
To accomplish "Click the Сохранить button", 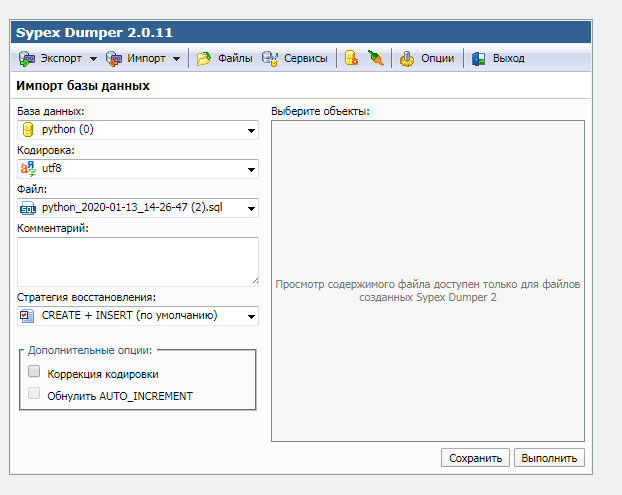I will tap(475, 458).
